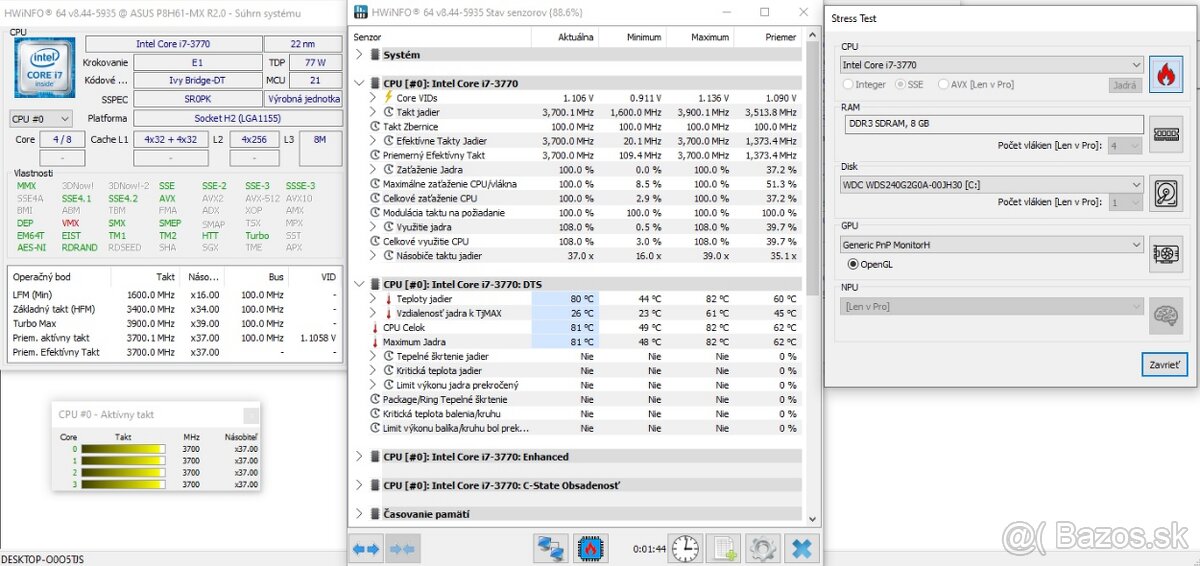The width and height of the screenshot is (1200, 566).
Task: Open remote network monitoring computers icon
Action: (551, 548)
